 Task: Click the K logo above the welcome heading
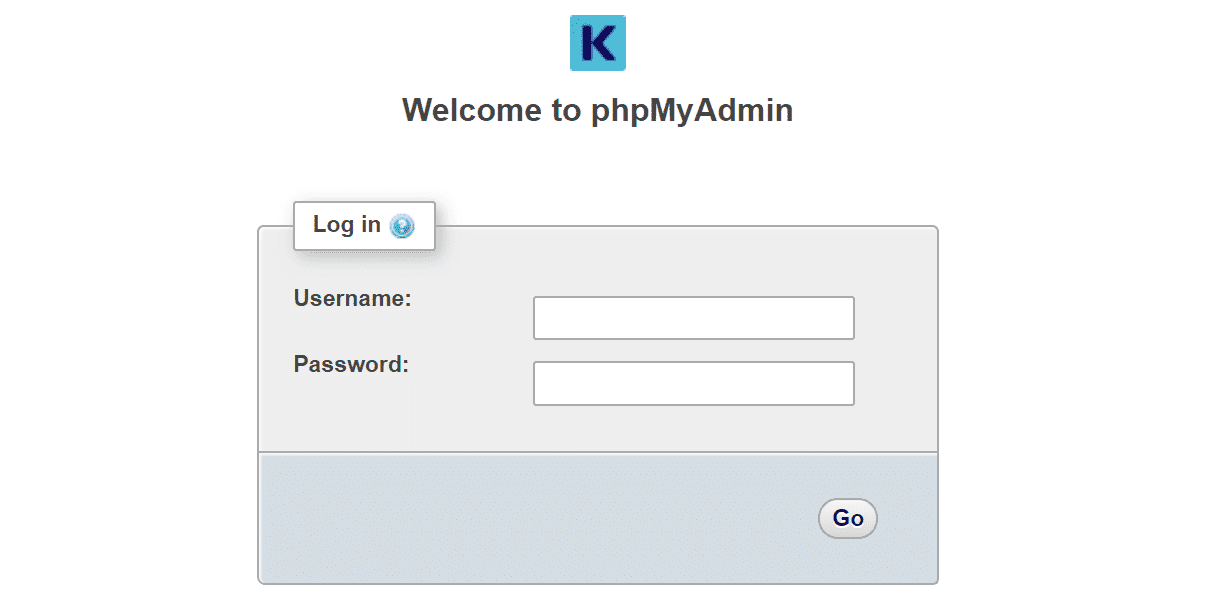[597, 43]
